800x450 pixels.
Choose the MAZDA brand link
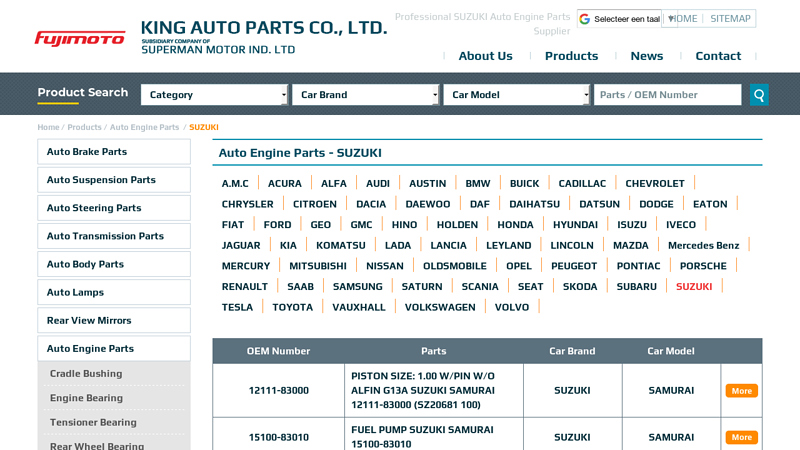[x=631, y=245]
